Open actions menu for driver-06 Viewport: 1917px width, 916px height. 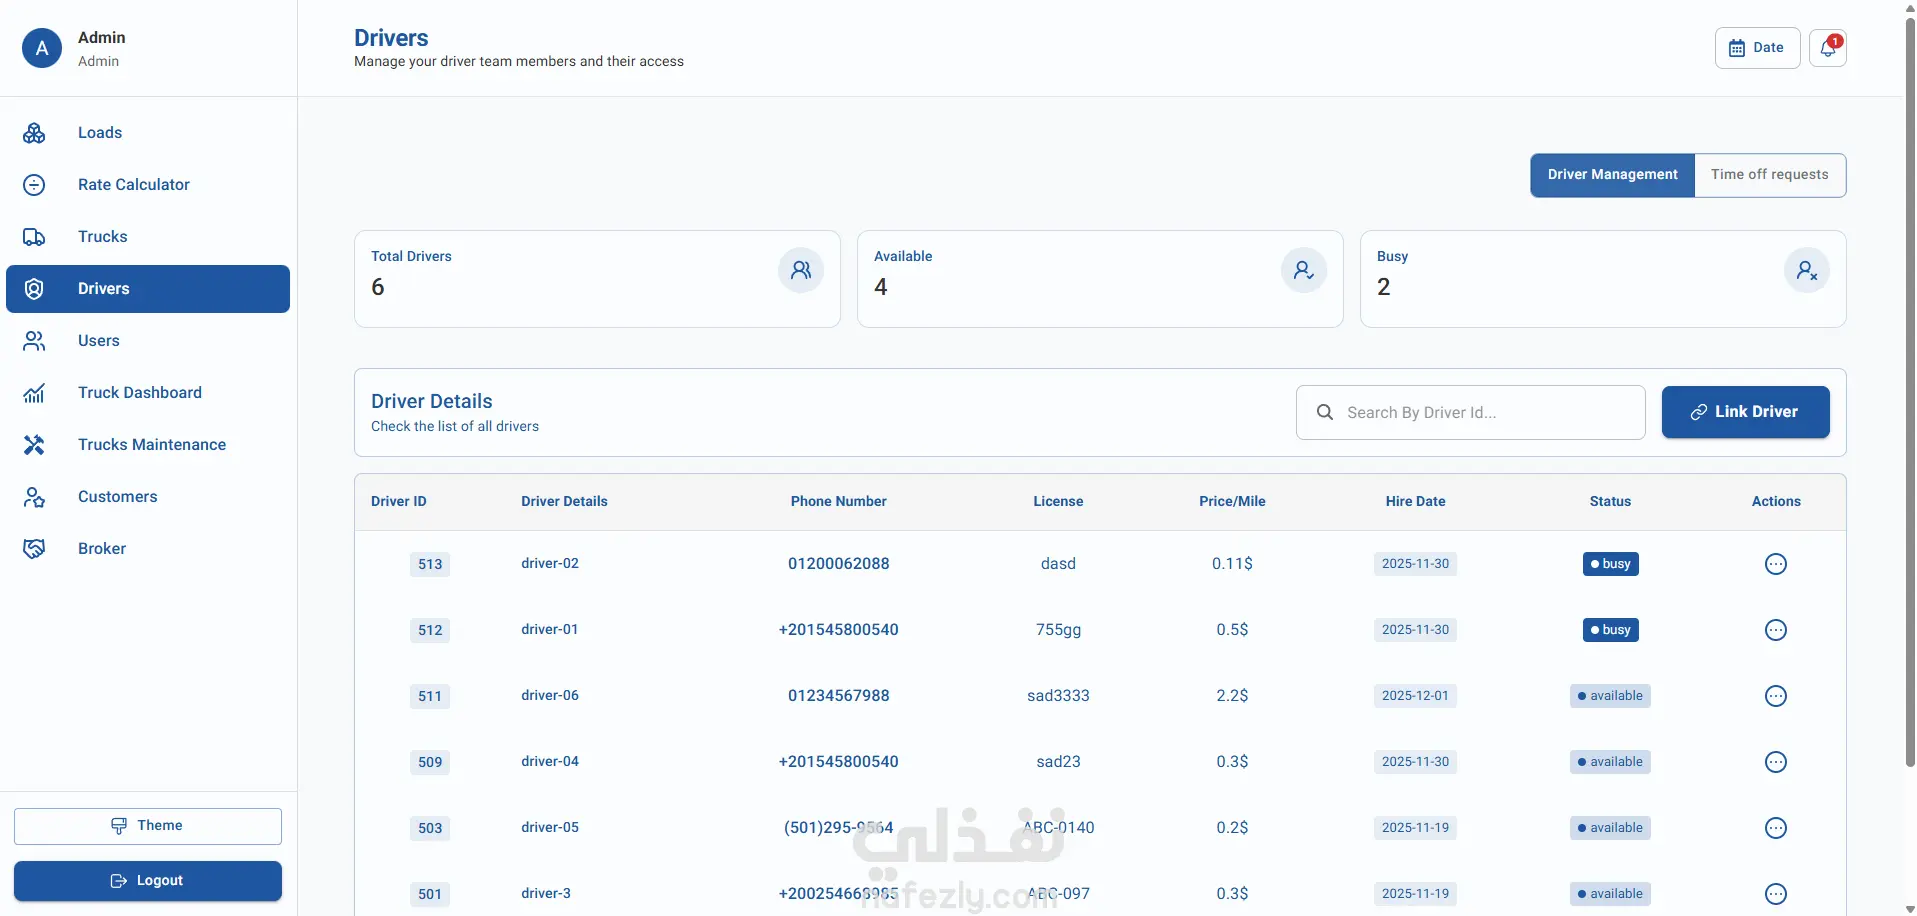[x=1776, y=696]
